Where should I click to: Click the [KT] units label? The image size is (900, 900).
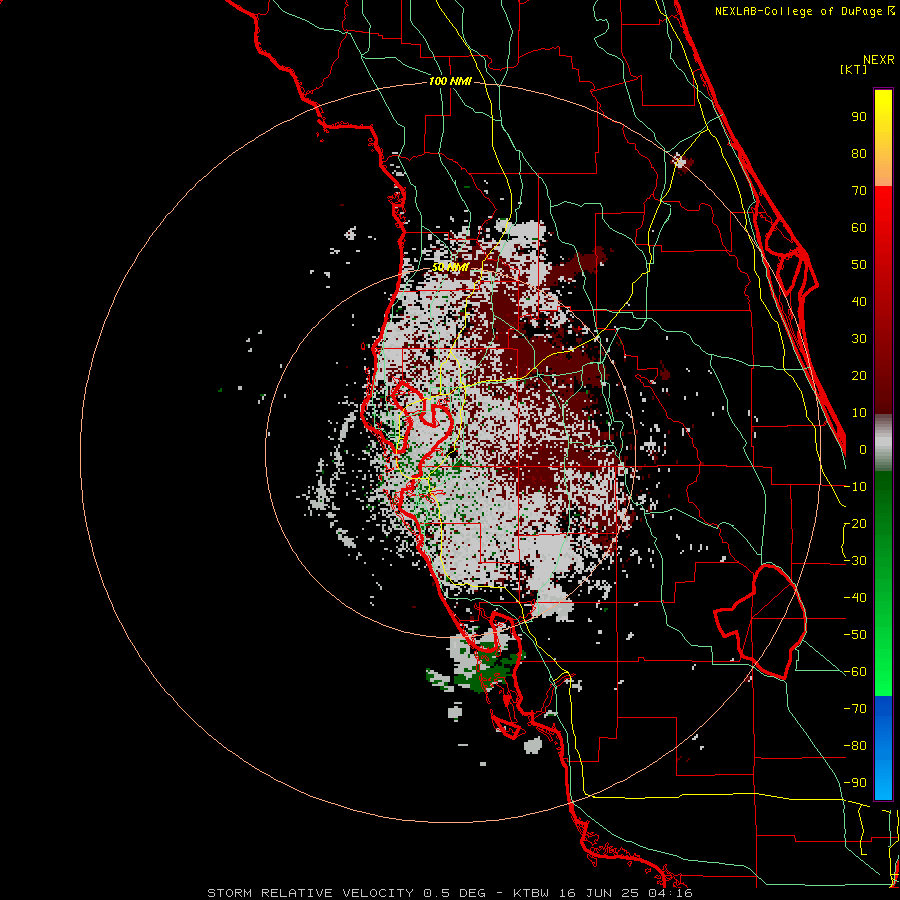tap(853, 69)
